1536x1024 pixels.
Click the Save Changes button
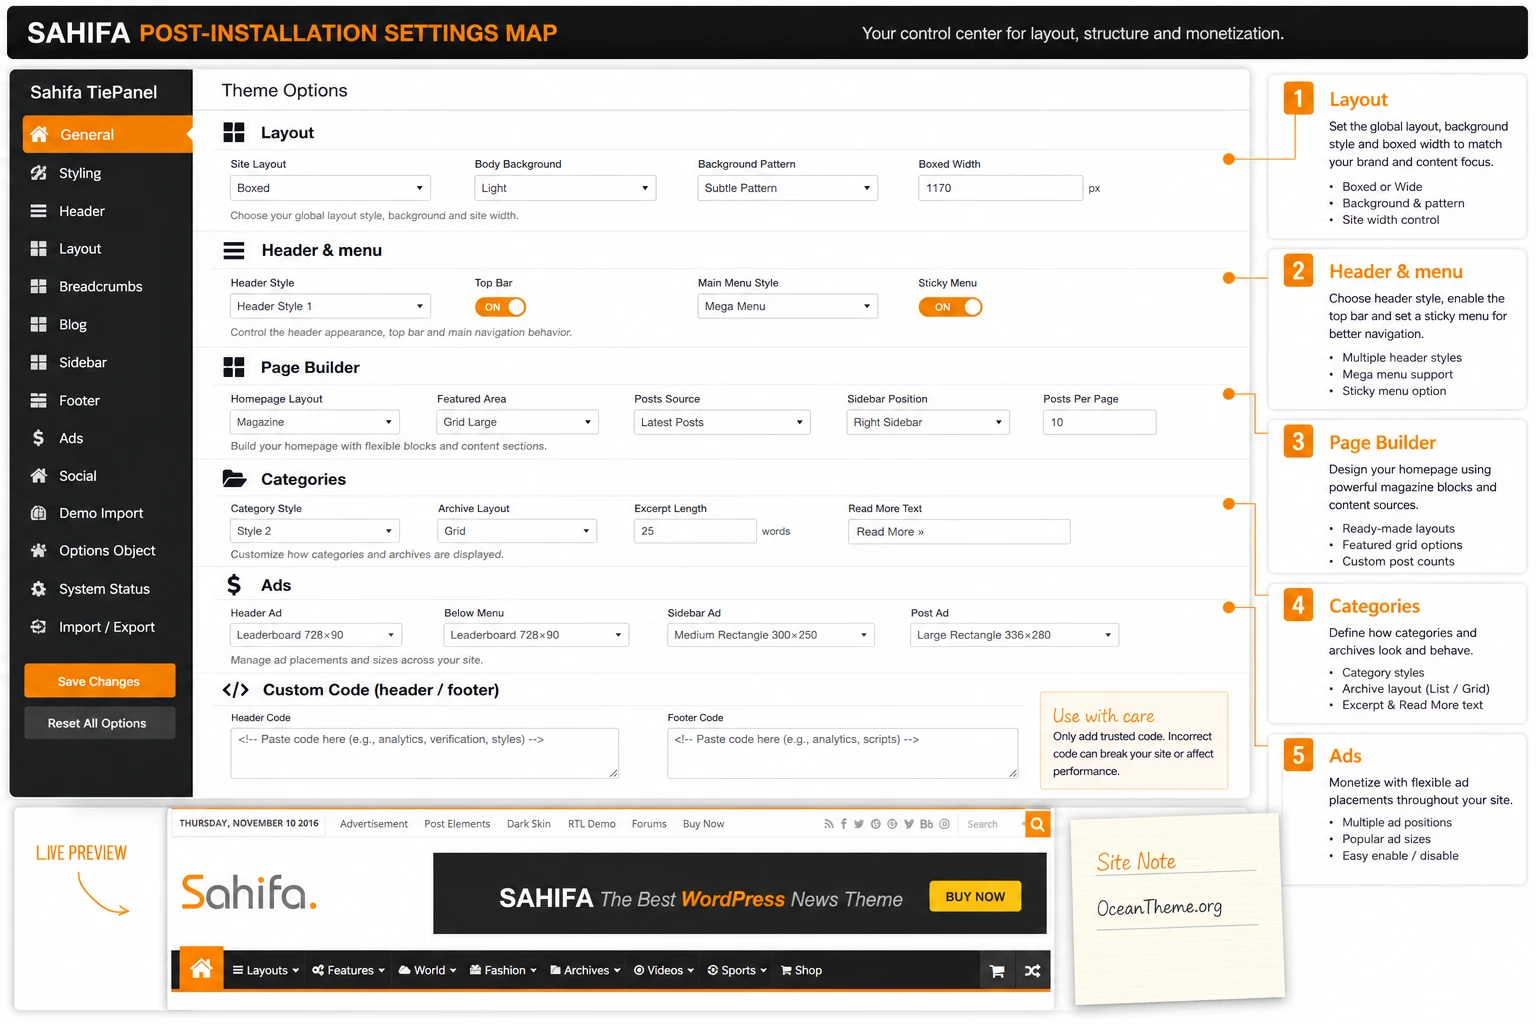pos(99,681)
